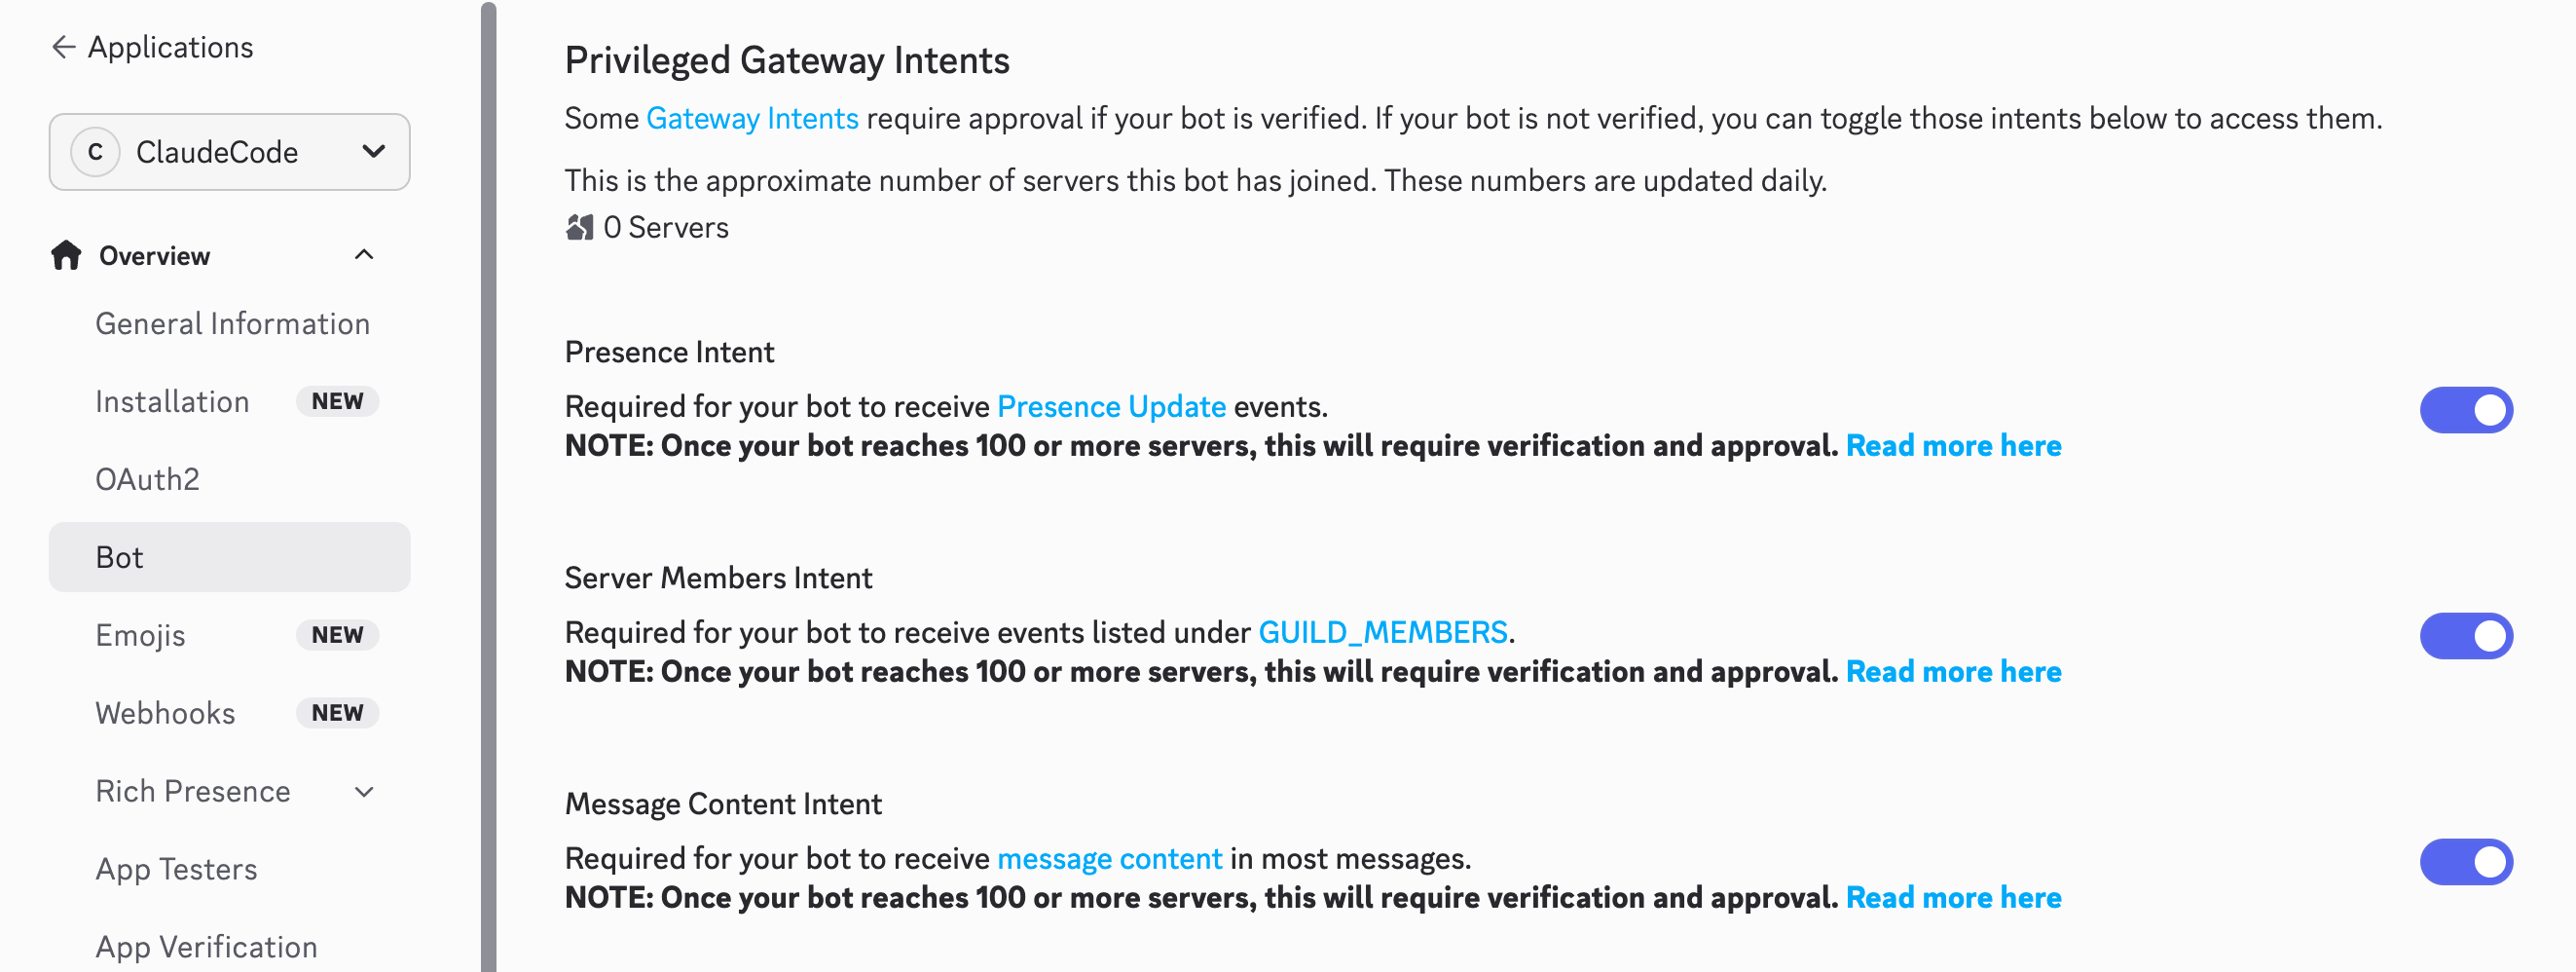Click the back arrow beside Applications
The image size is (2576, 972).
(x=63, y=46)
